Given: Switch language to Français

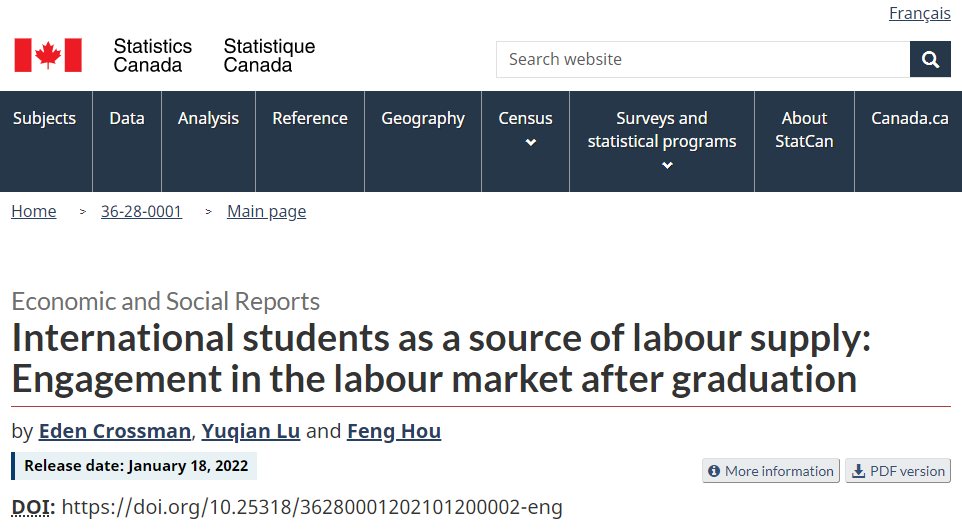Looking at the screenshot, I should (x=920, y=13).
